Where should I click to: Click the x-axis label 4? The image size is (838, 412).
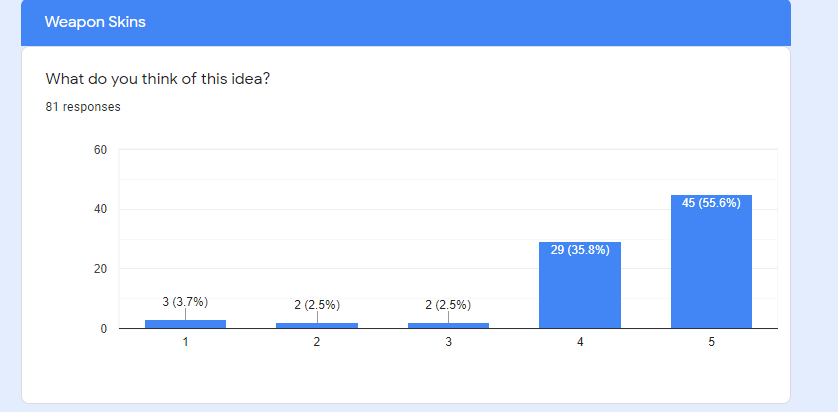point(580,342)
